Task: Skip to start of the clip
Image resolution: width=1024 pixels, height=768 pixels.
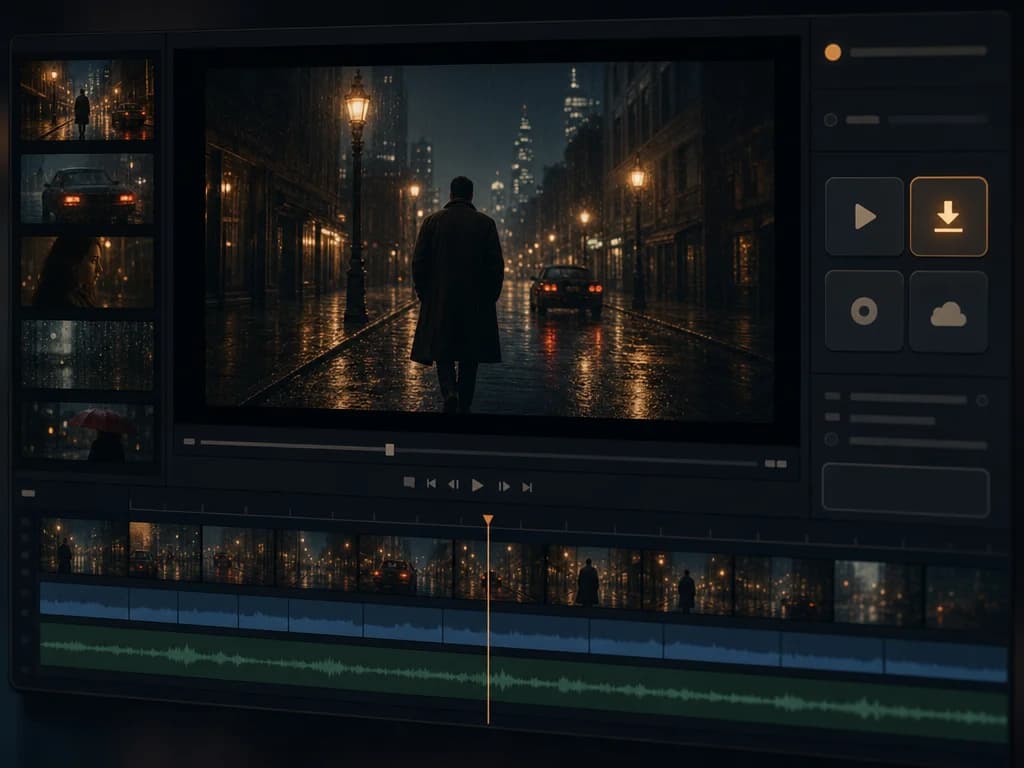Action: coord(431,483)
